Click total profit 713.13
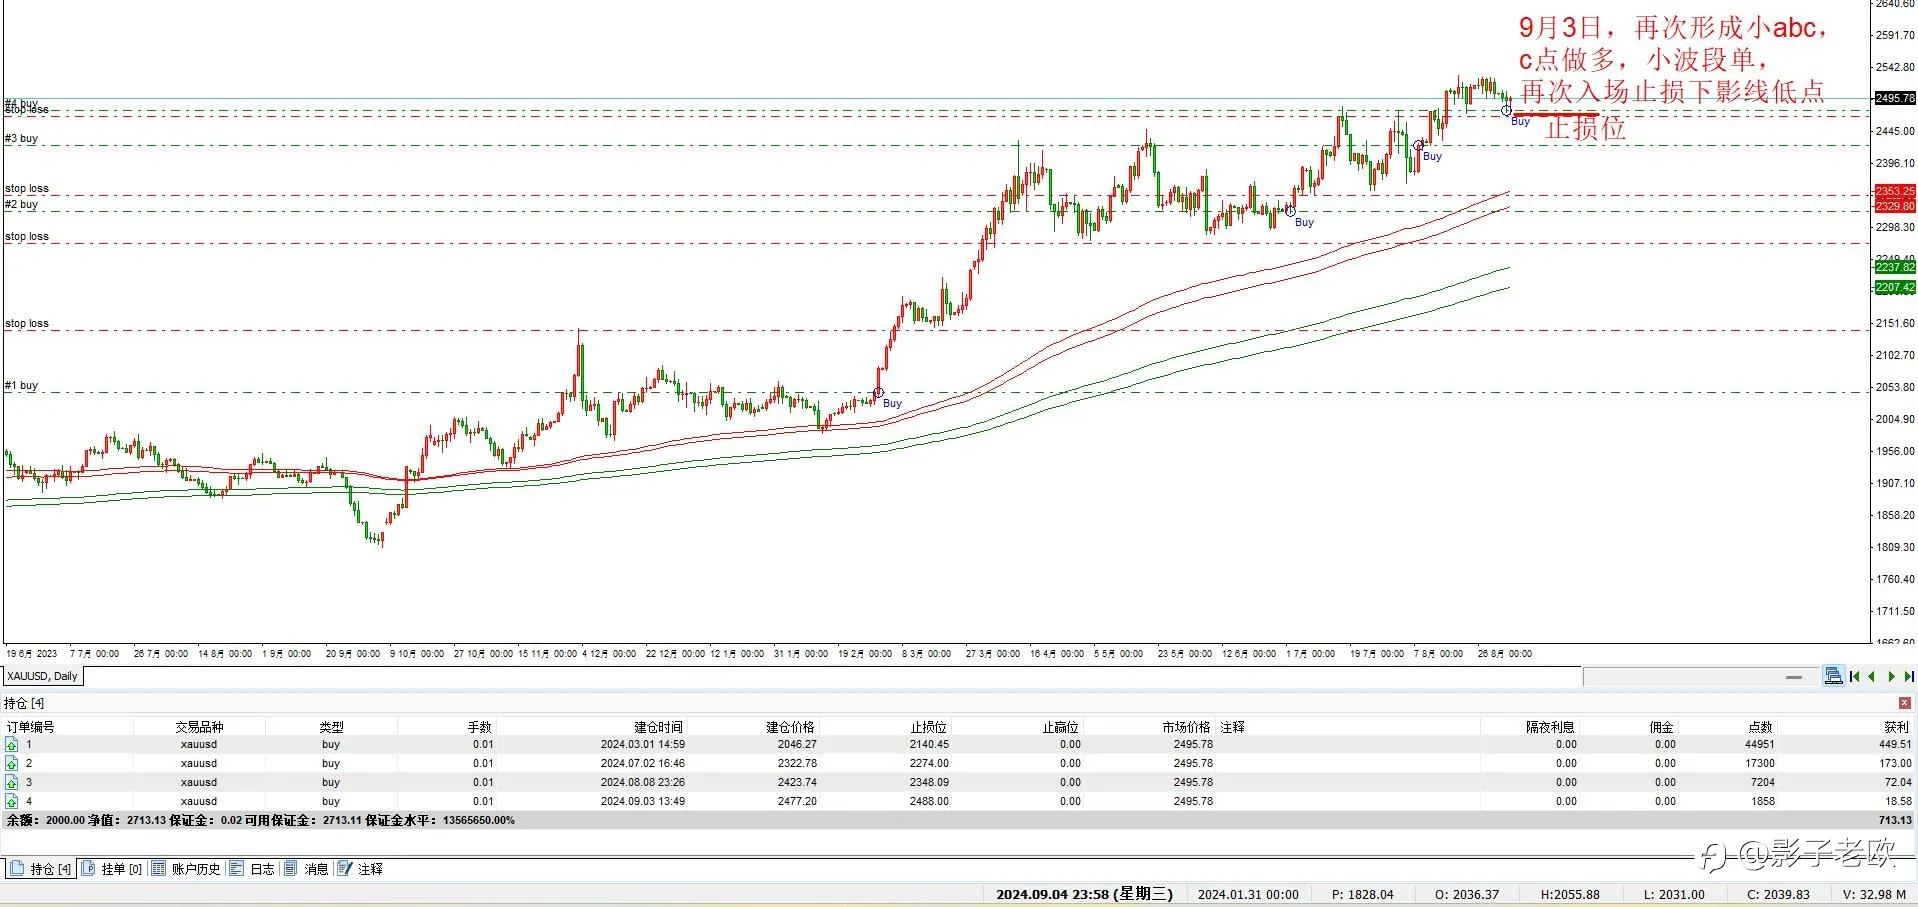The height and width of the screenshot is (907, 1918). coord(1895,820)
